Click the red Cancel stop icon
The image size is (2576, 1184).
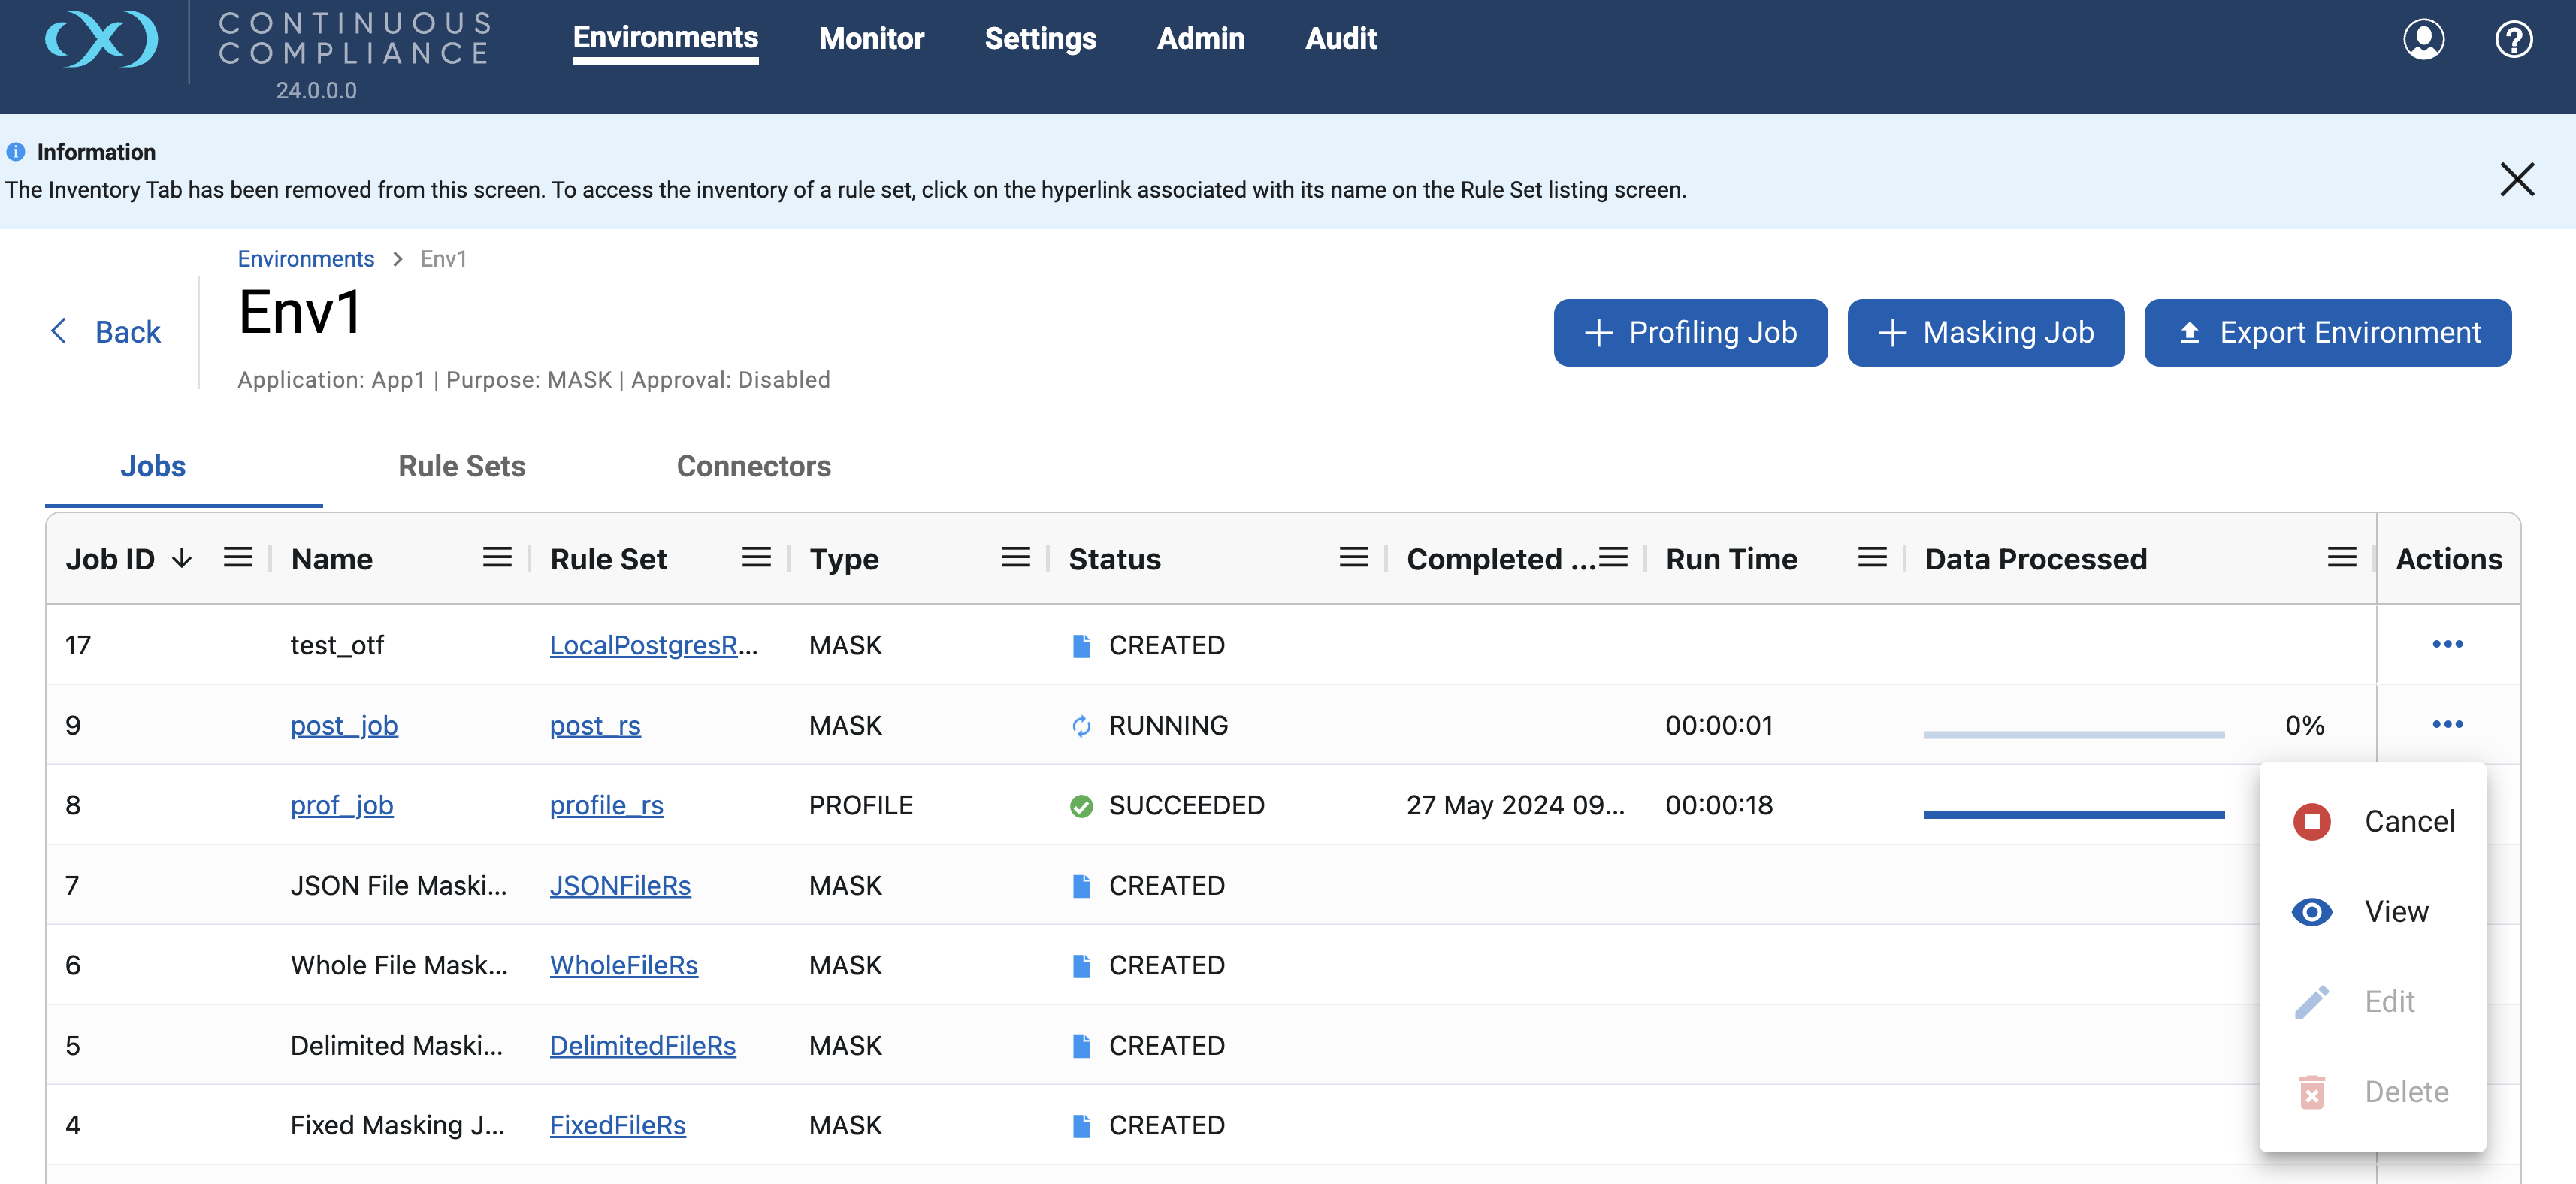(2311, 821)
